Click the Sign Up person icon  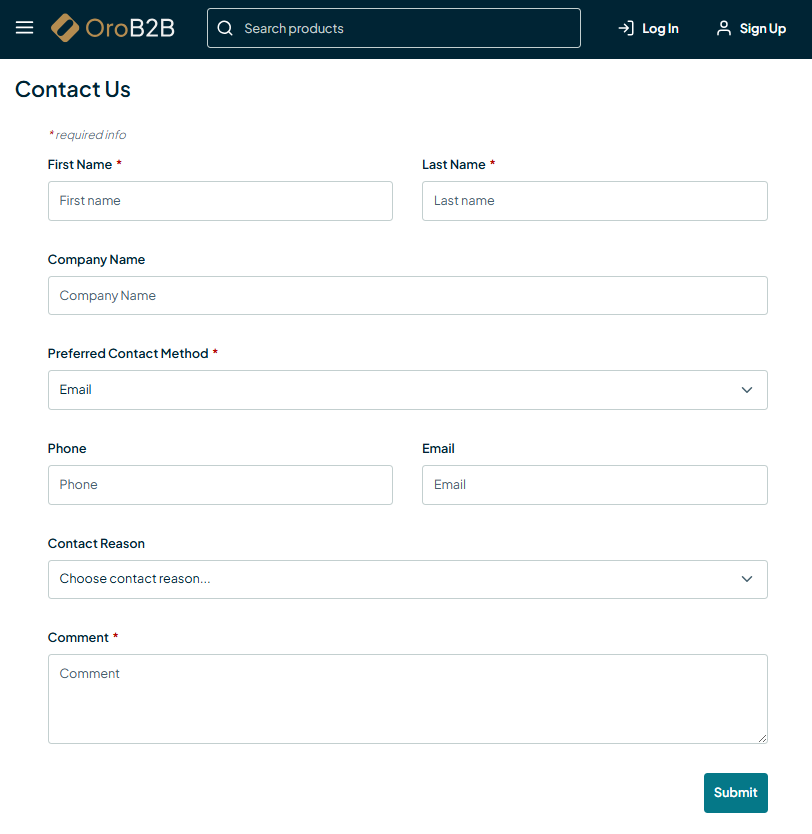[724, 28]
